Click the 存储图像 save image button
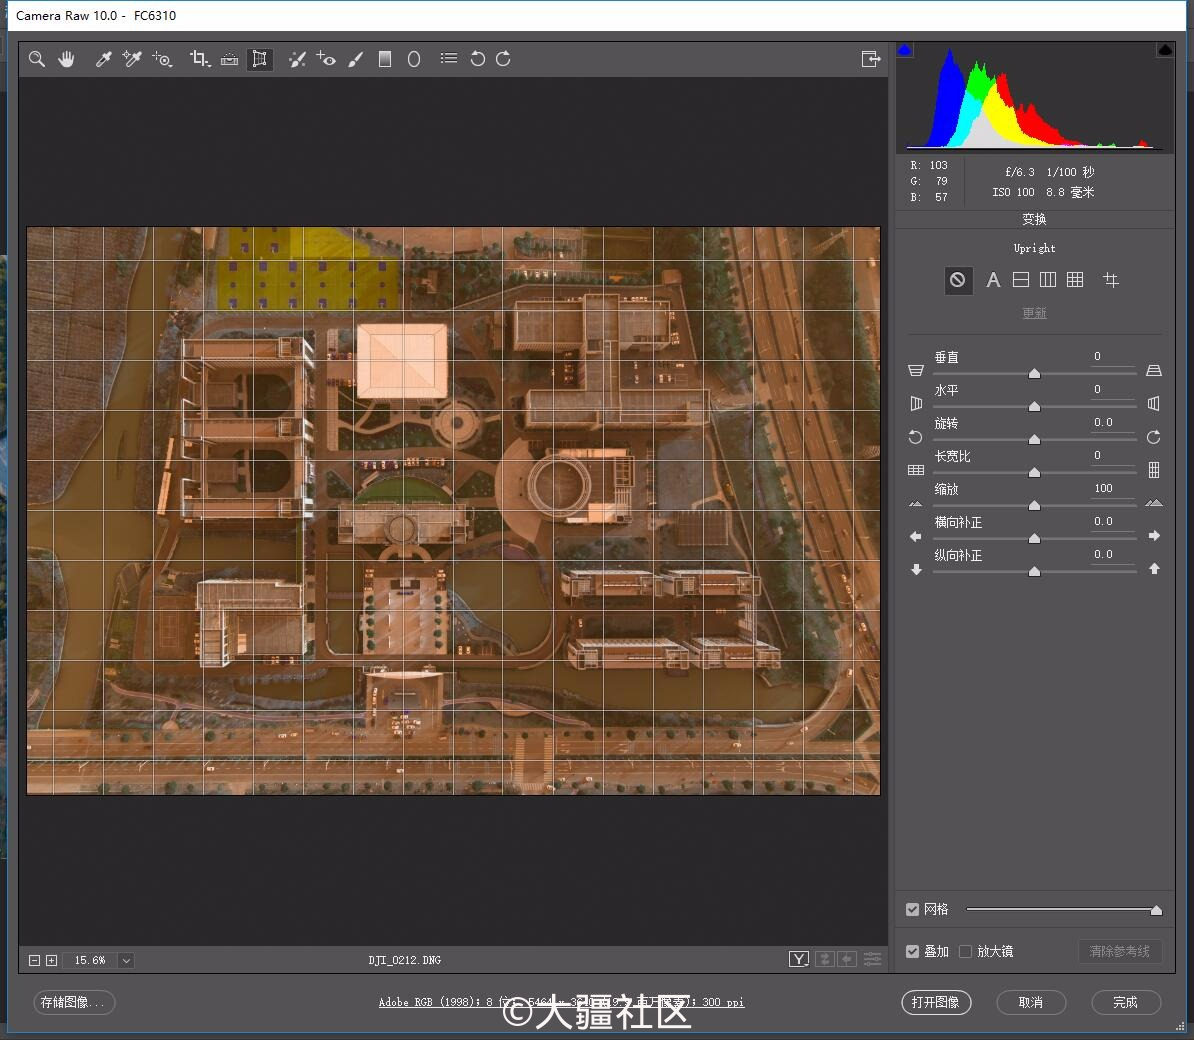Image resolution: width=1194 pixels, height=1040 pixels. [x=74, y=1002]
